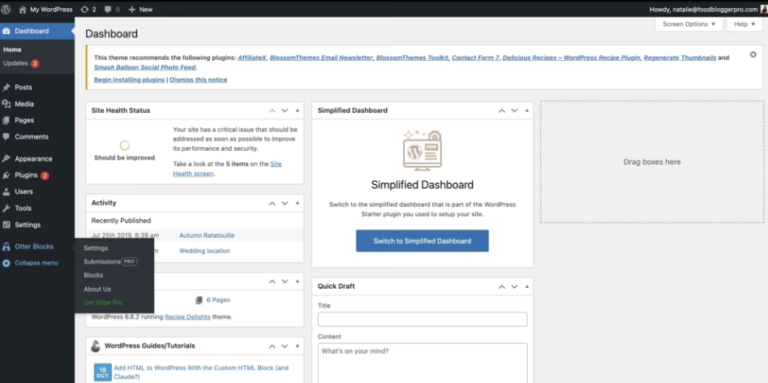This screenshot has width=768, height=383.
Task: Click the Contact Form 7 plugin link
Action: [x=475, y=58]
